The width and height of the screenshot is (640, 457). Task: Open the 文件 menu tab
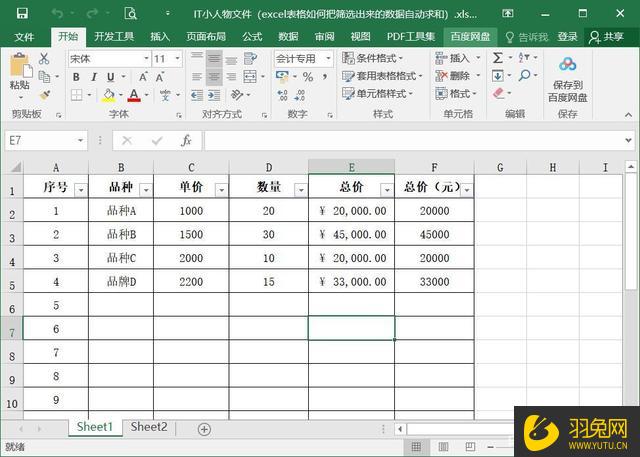pos(24,37)
